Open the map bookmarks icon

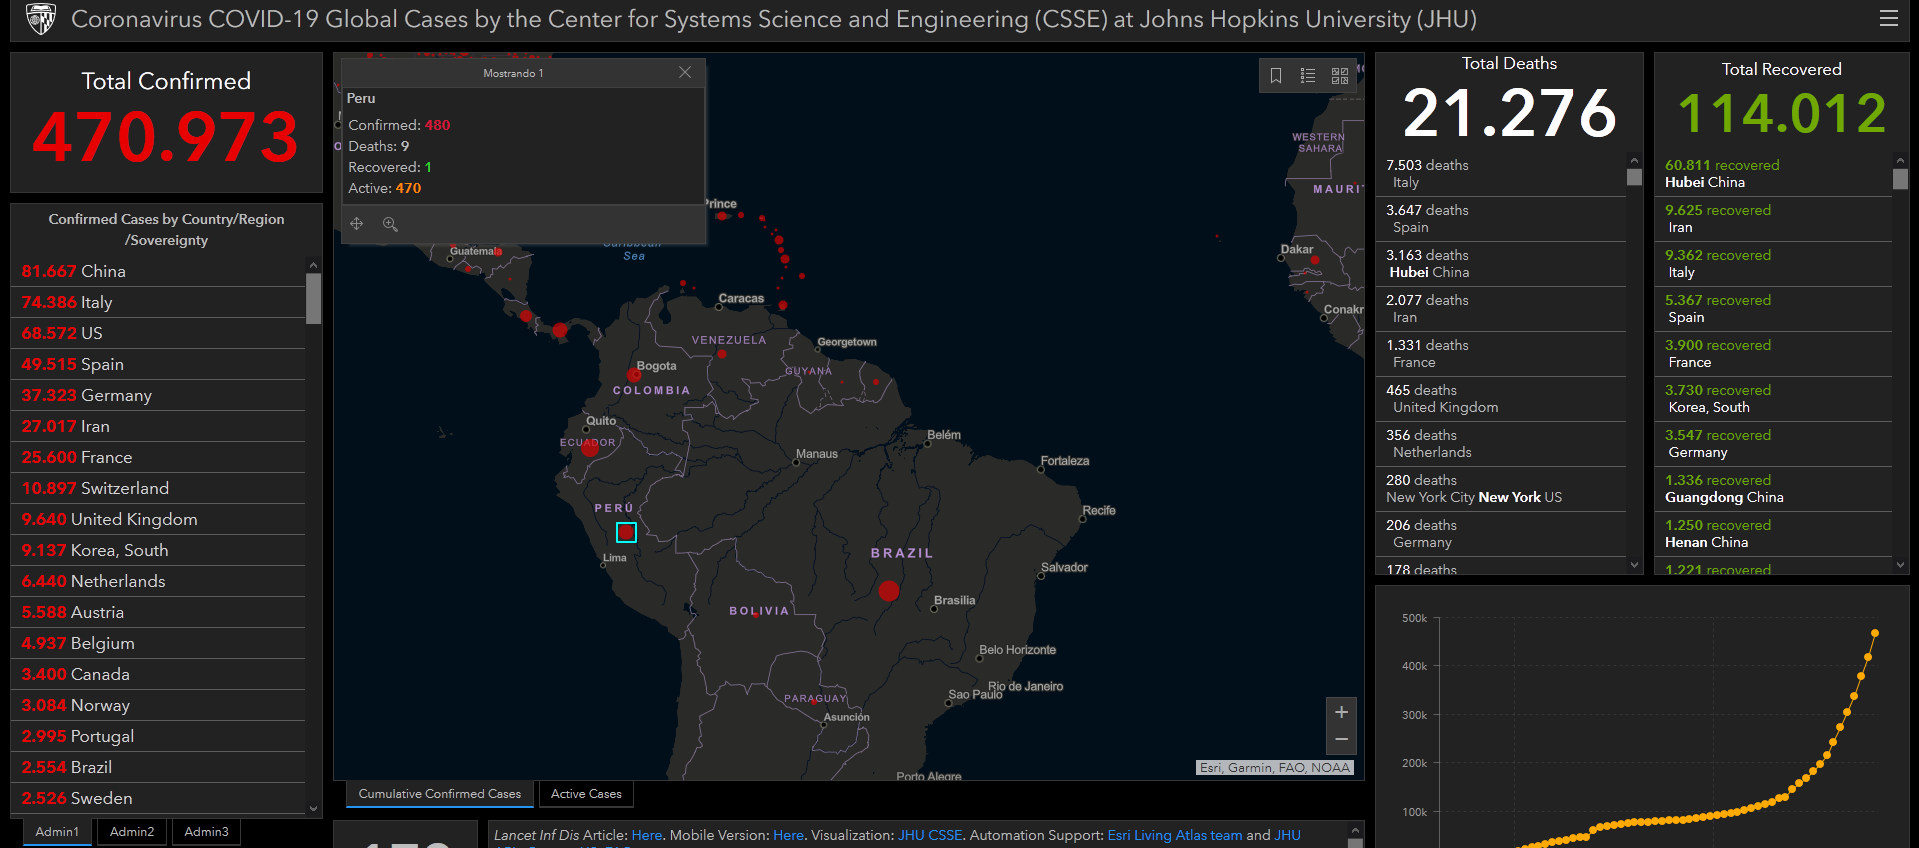(1276, 75)
